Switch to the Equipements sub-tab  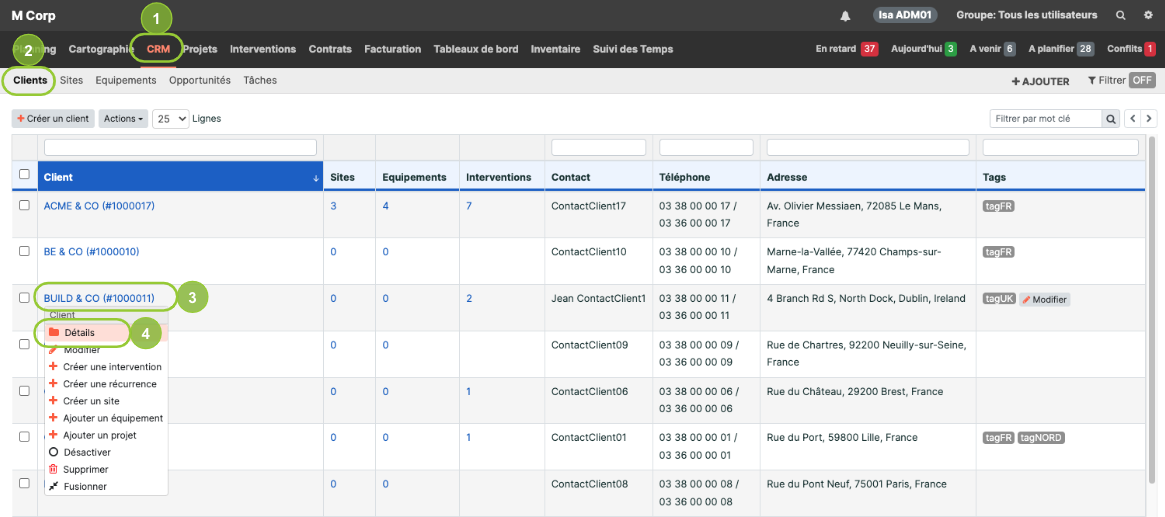point(126,80)
